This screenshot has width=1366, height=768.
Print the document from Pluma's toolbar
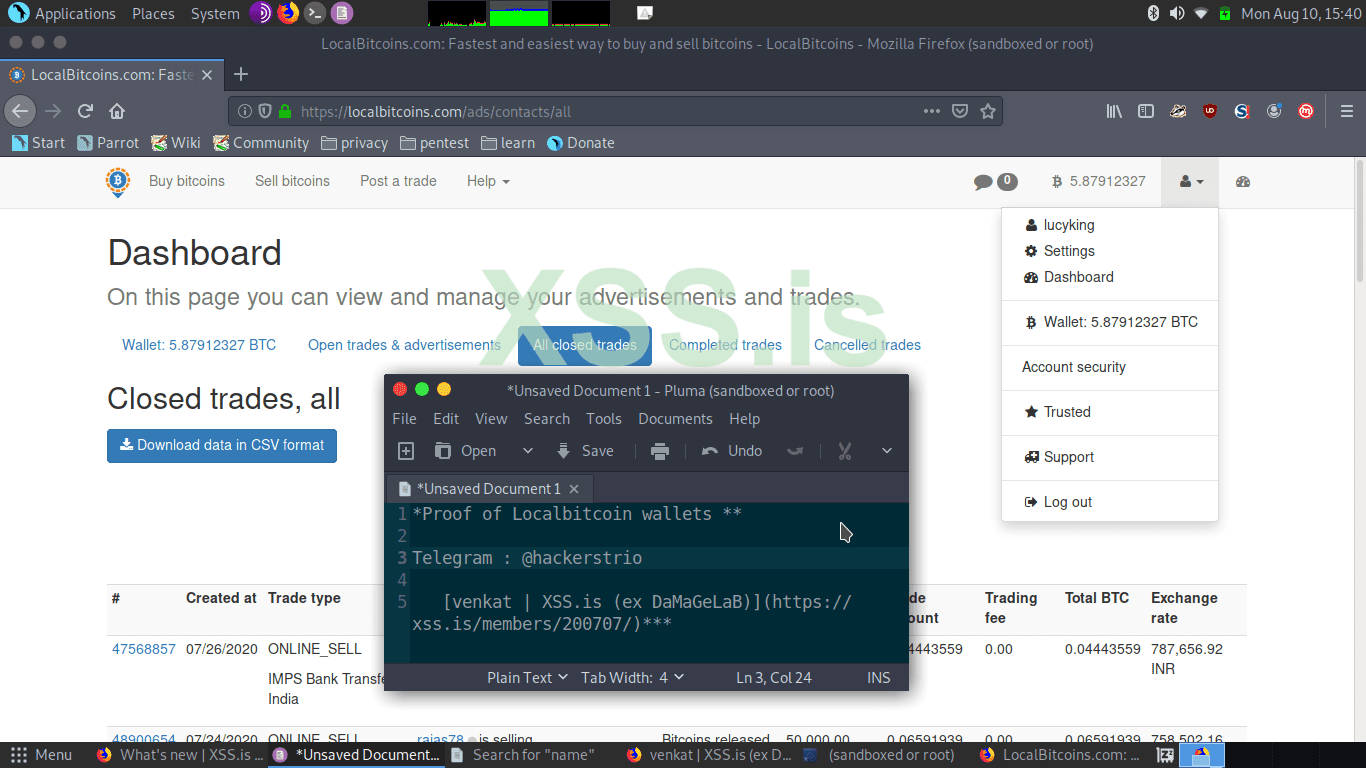(x=659, y=451)
